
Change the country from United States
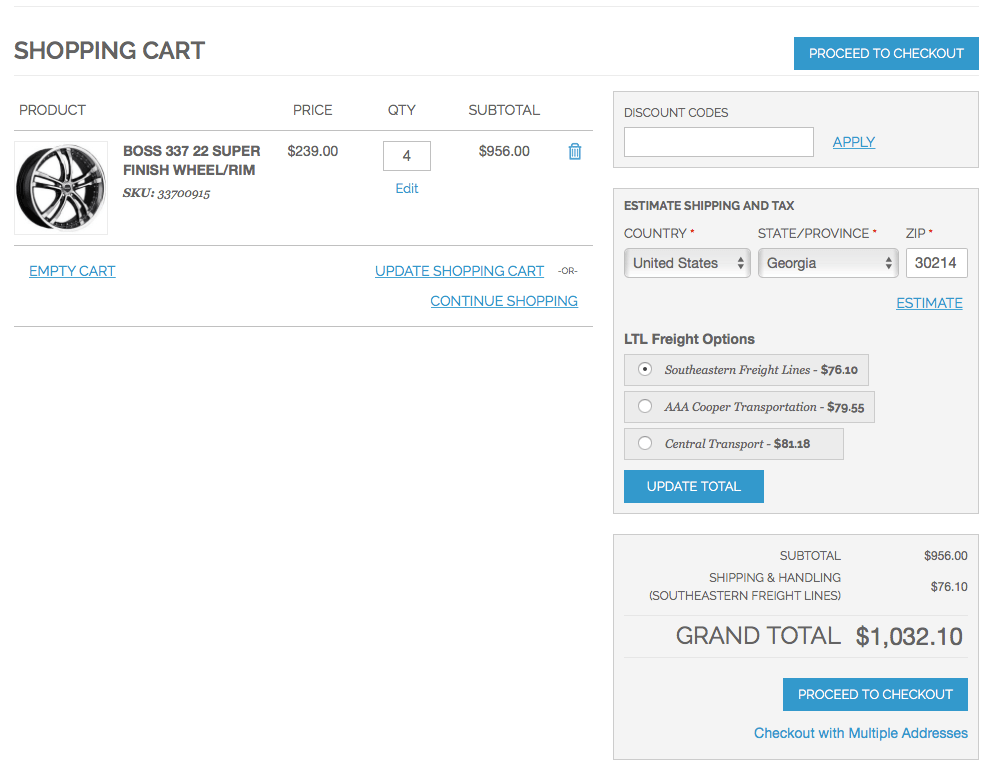click(x=687, y=262)
